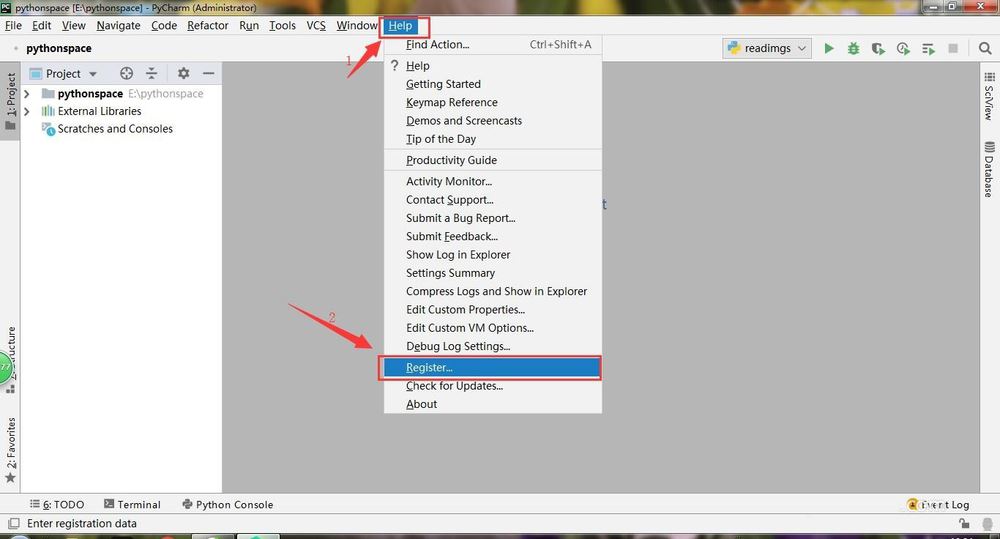
Task: Open the Run menu
Action: (249, 26)
